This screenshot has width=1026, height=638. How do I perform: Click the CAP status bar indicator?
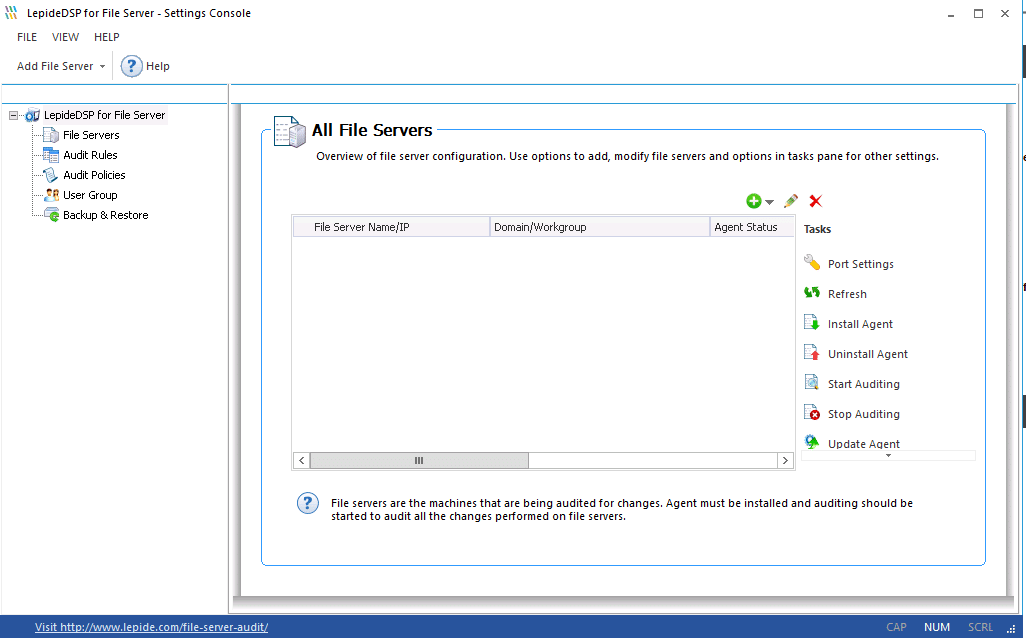[x=896, y=627]
